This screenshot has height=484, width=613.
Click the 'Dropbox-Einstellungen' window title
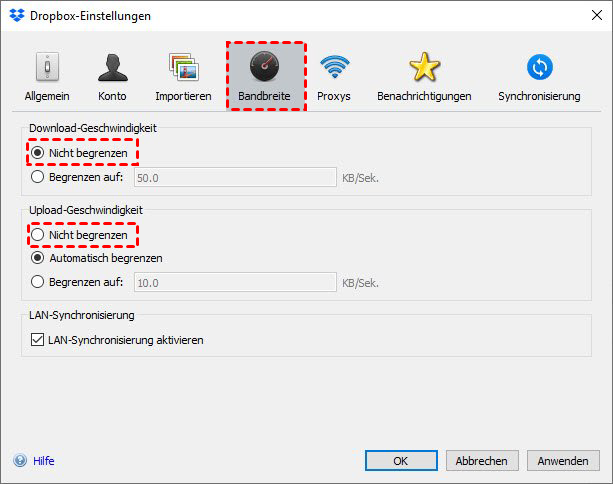[x=90, y=16]
